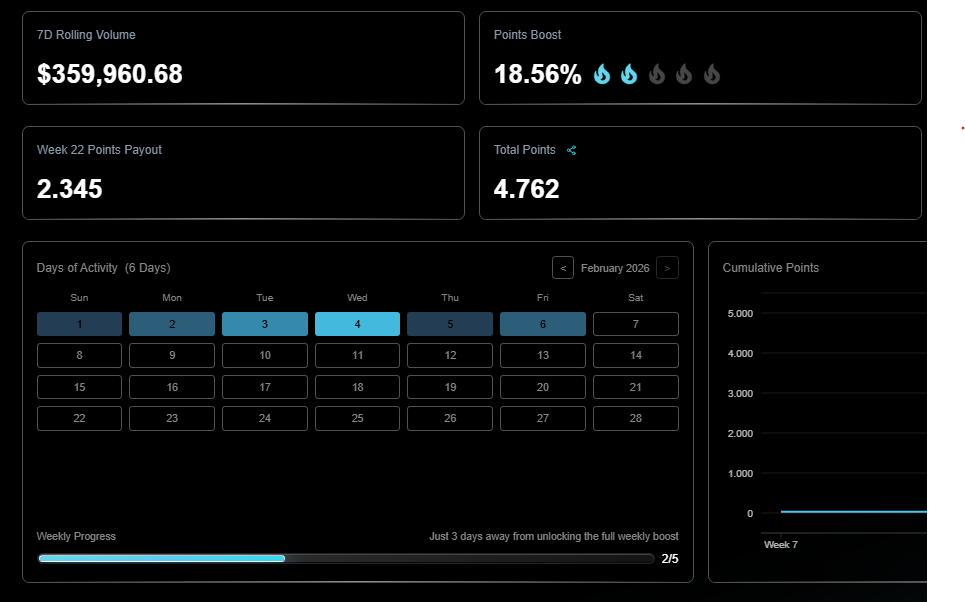Click the third gray flame icon
This screenshot has height=602, width=965.
tap(657, 73)
